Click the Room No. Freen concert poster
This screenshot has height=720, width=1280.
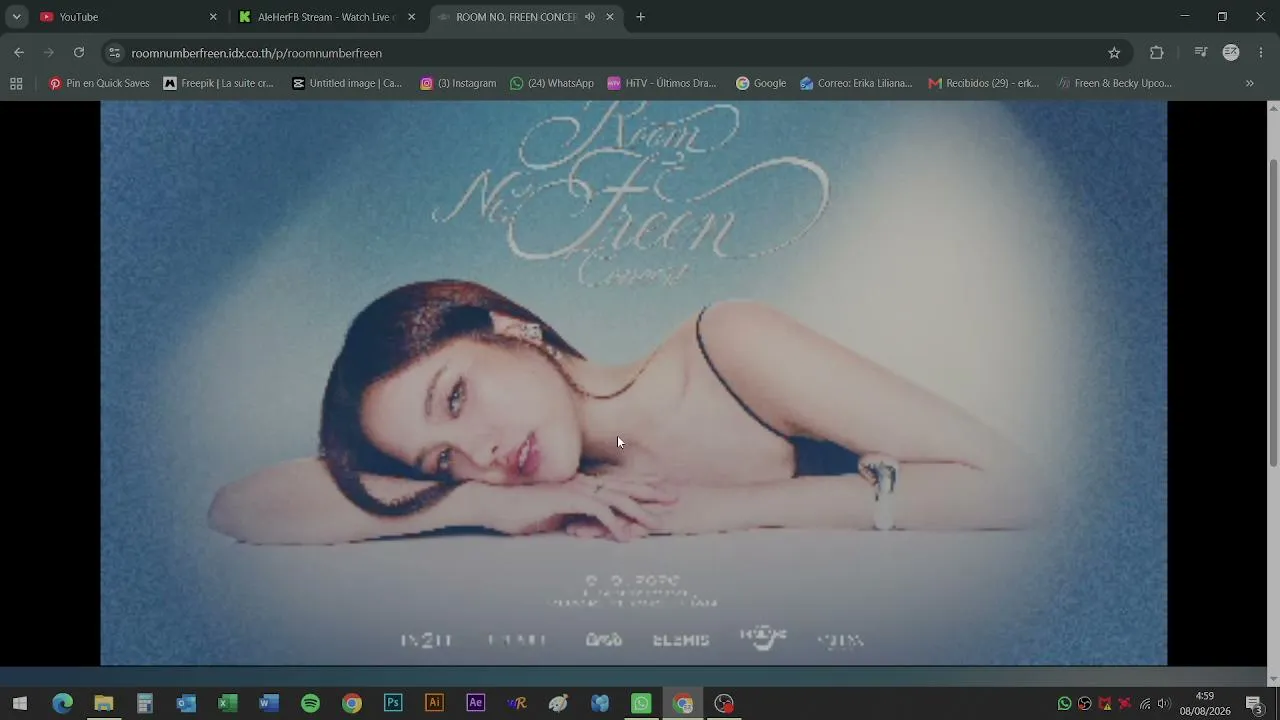pyautogui.click(x=633, y=383)
